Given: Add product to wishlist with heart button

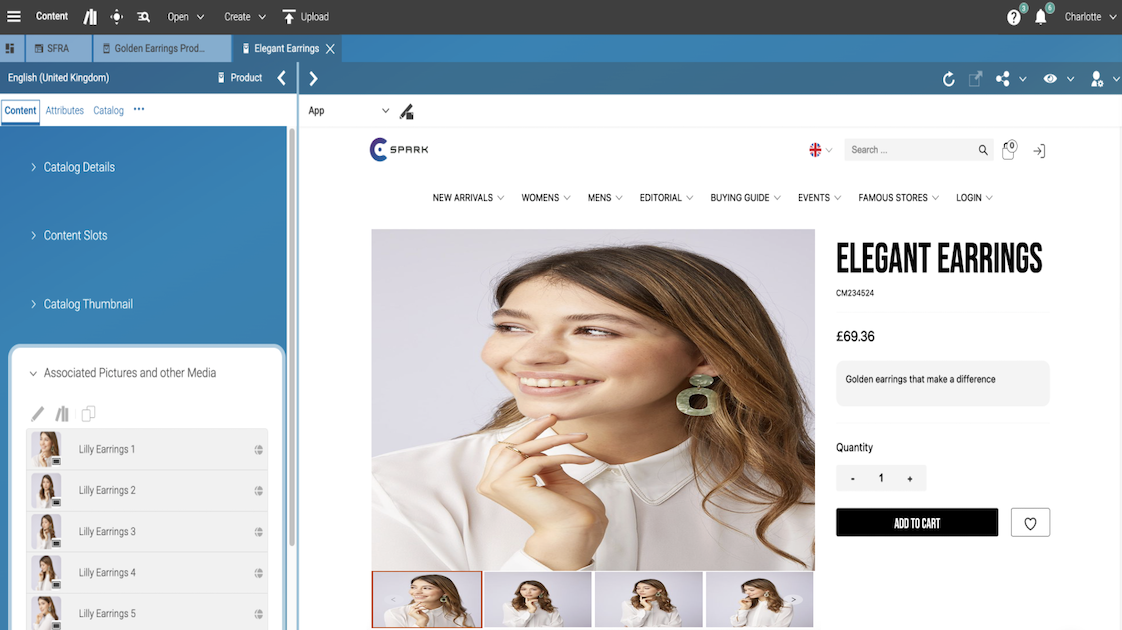Looking at the screenshot, I should pyautogui.click(x=1030, y=523).
